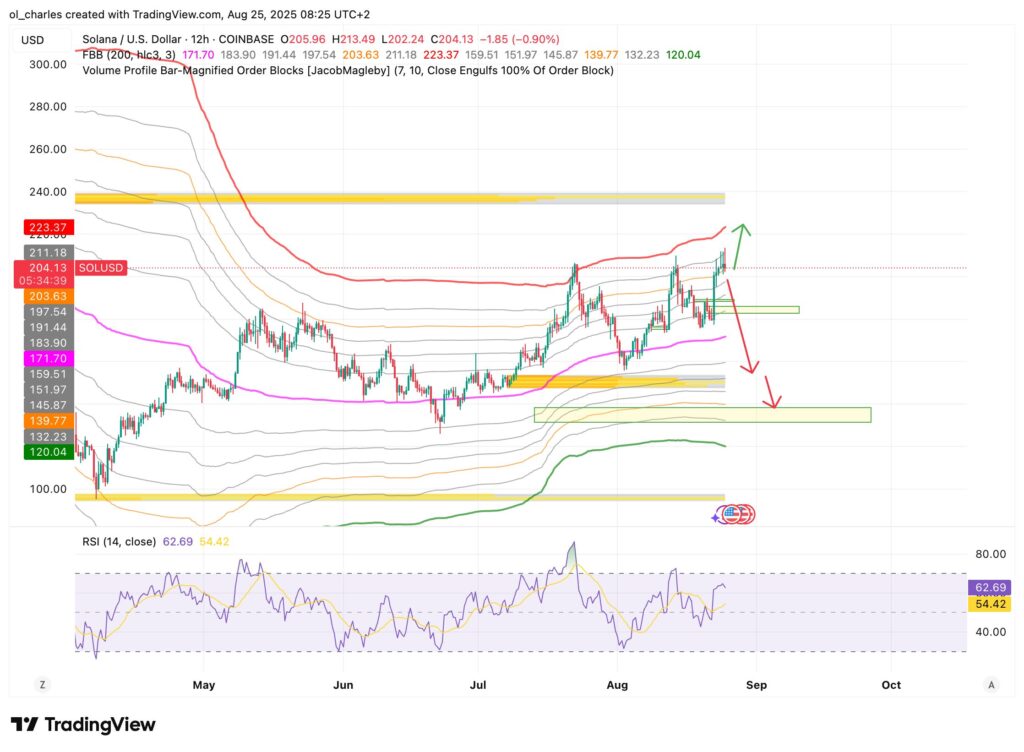Viewport: 1024px width, 752px height.
Task: Open the TradingView logo
Action: point(83,724)
